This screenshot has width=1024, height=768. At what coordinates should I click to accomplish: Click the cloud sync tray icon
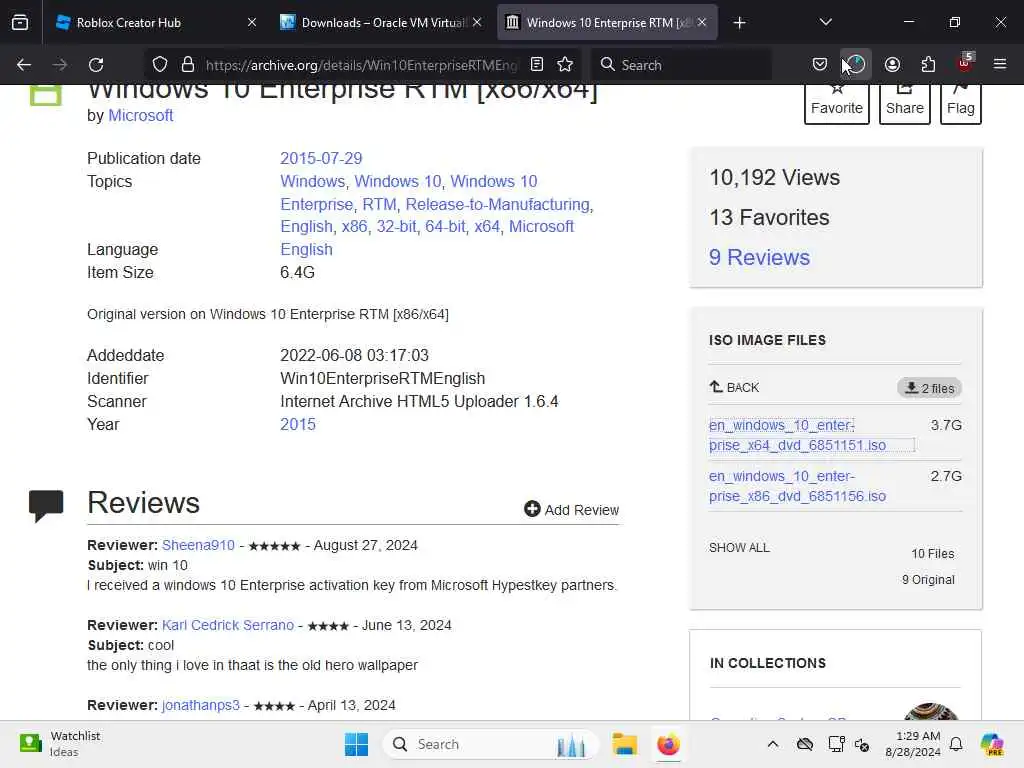click(805, 744)
